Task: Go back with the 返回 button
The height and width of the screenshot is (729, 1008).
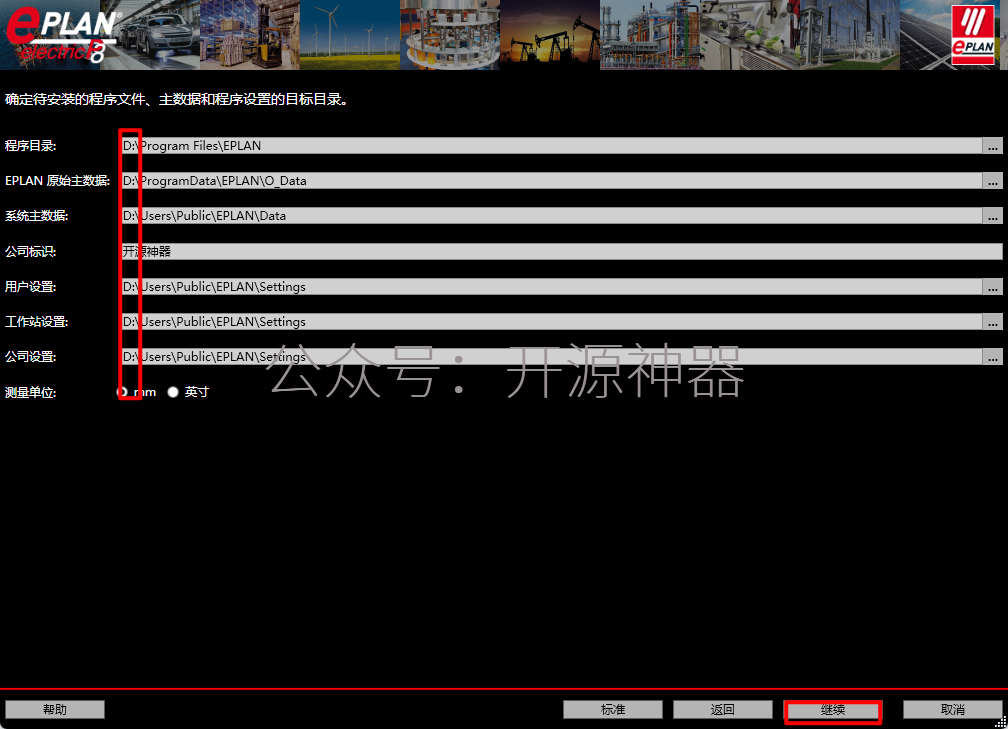Action: point(723,709)
